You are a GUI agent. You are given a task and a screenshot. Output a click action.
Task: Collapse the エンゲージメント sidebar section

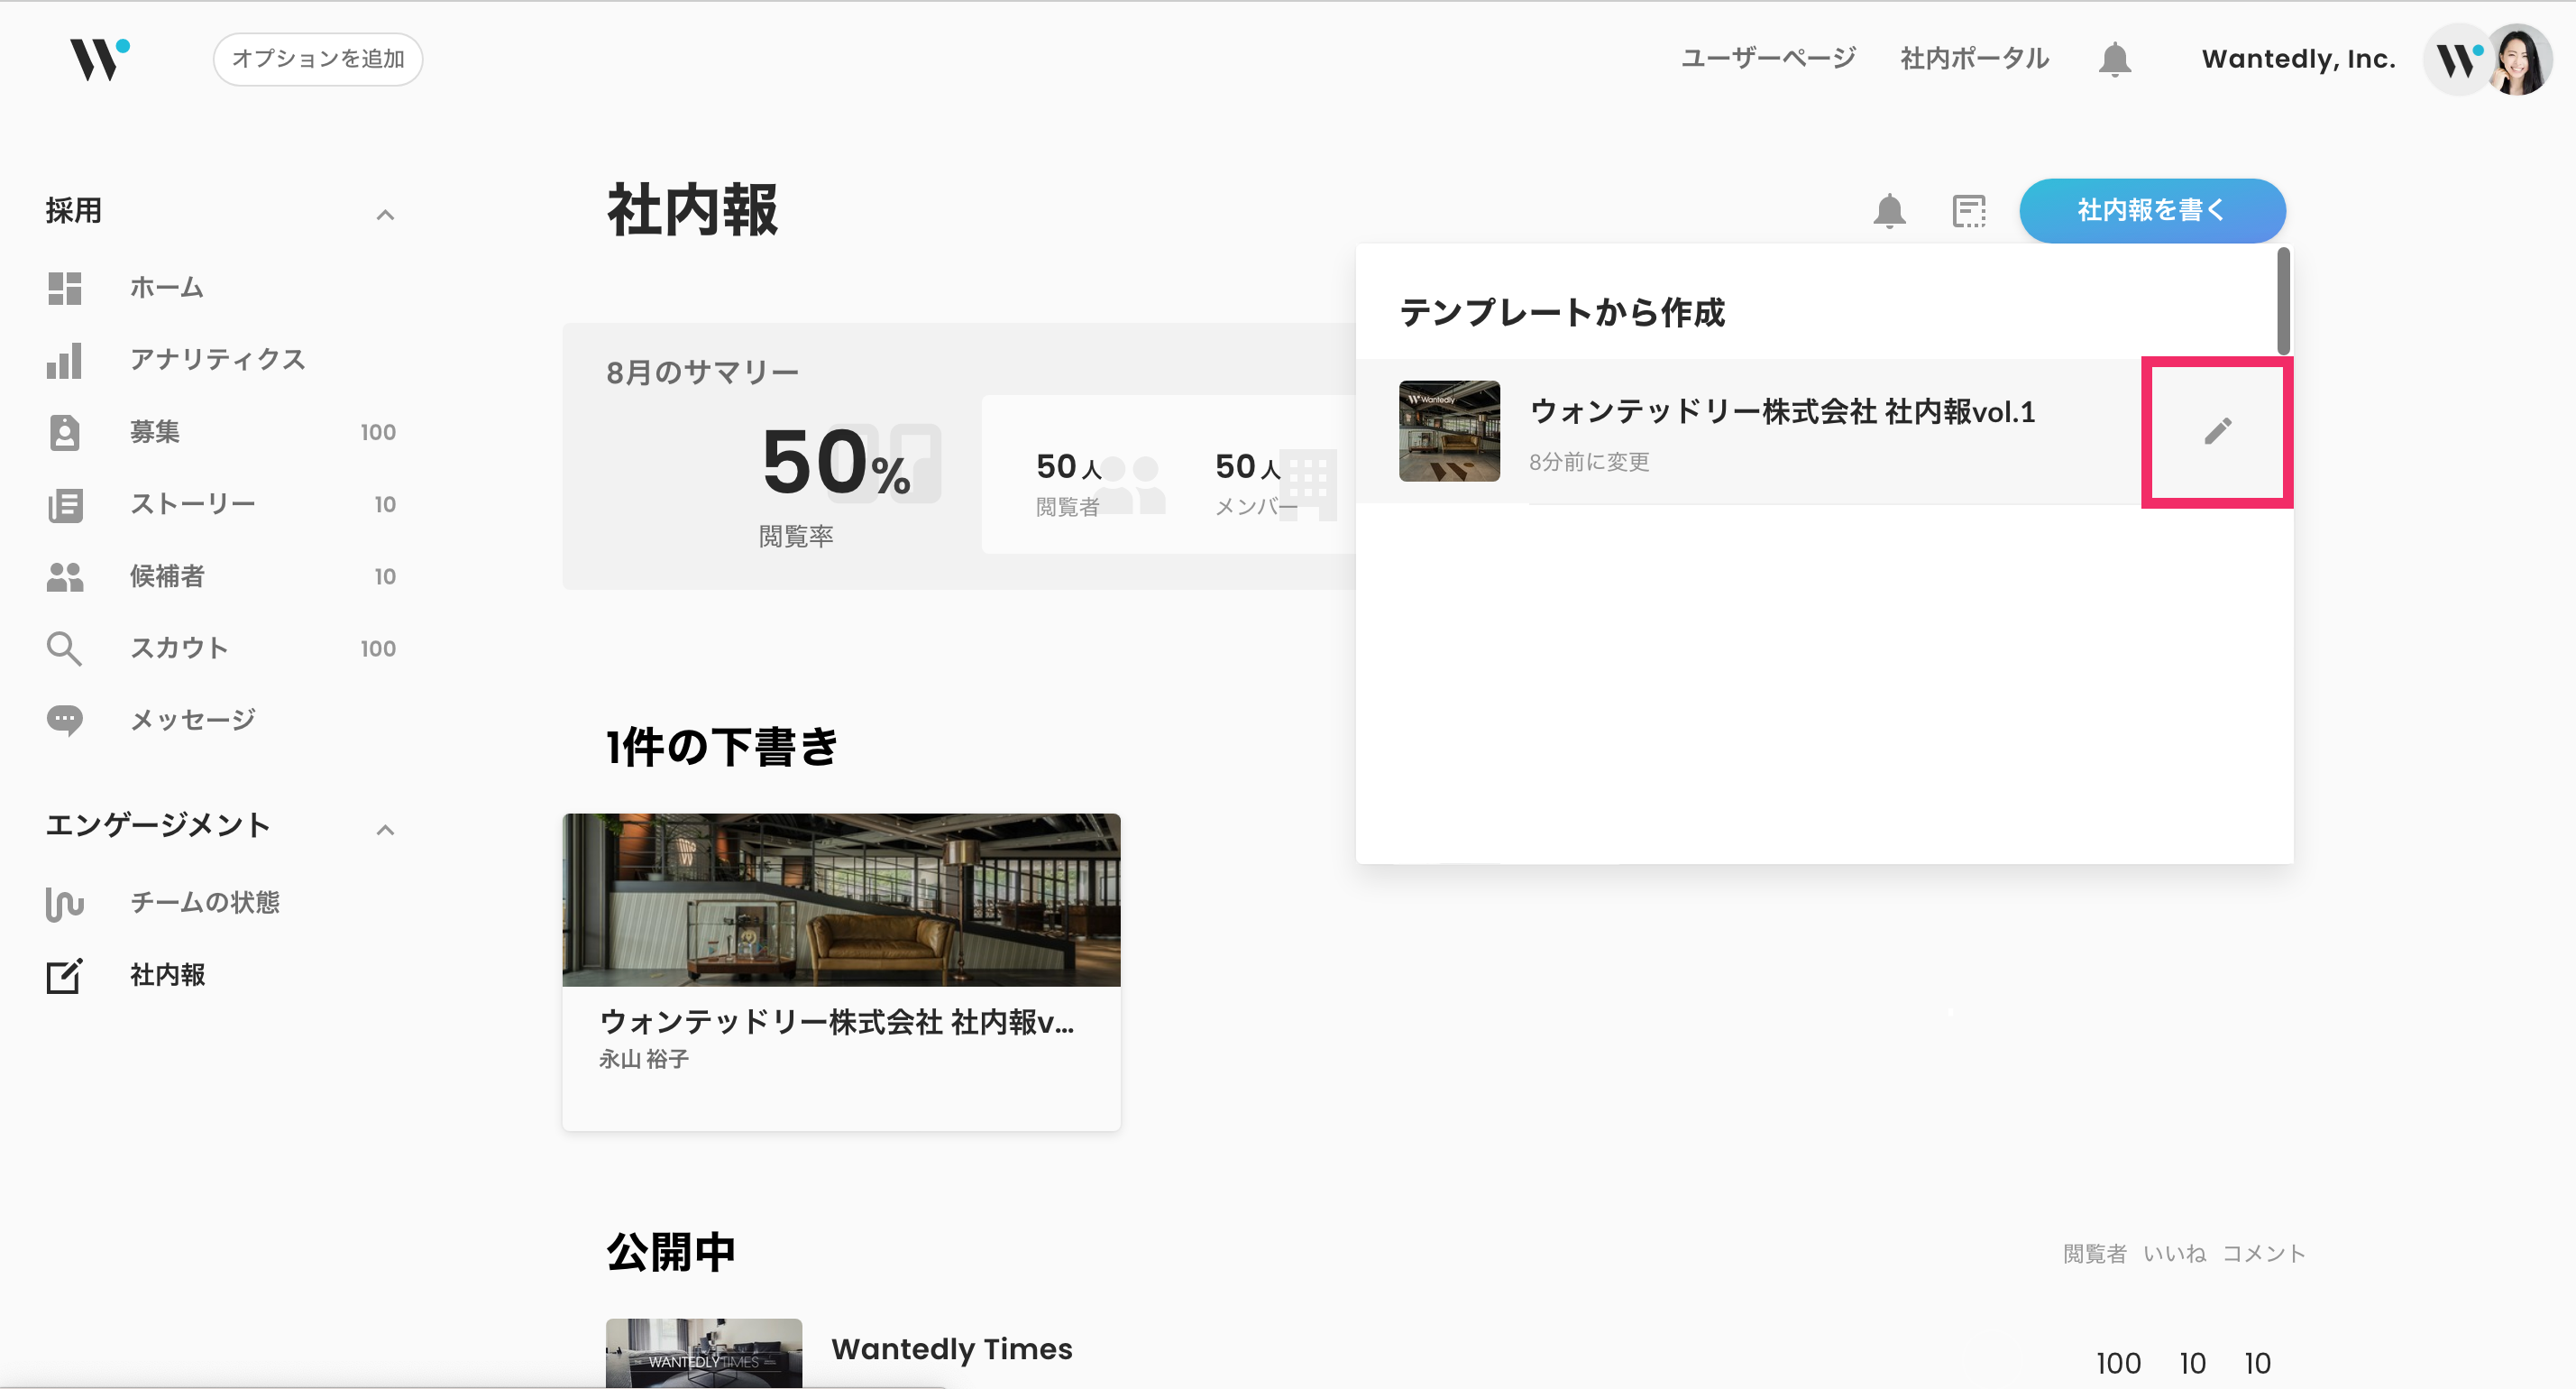click(385, 829)
